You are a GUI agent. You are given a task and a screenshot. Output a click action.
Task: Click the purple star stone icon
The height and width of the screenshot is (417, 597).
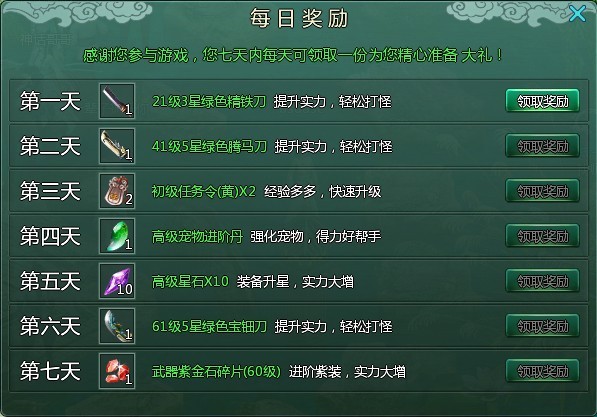[x=117, y=281]
